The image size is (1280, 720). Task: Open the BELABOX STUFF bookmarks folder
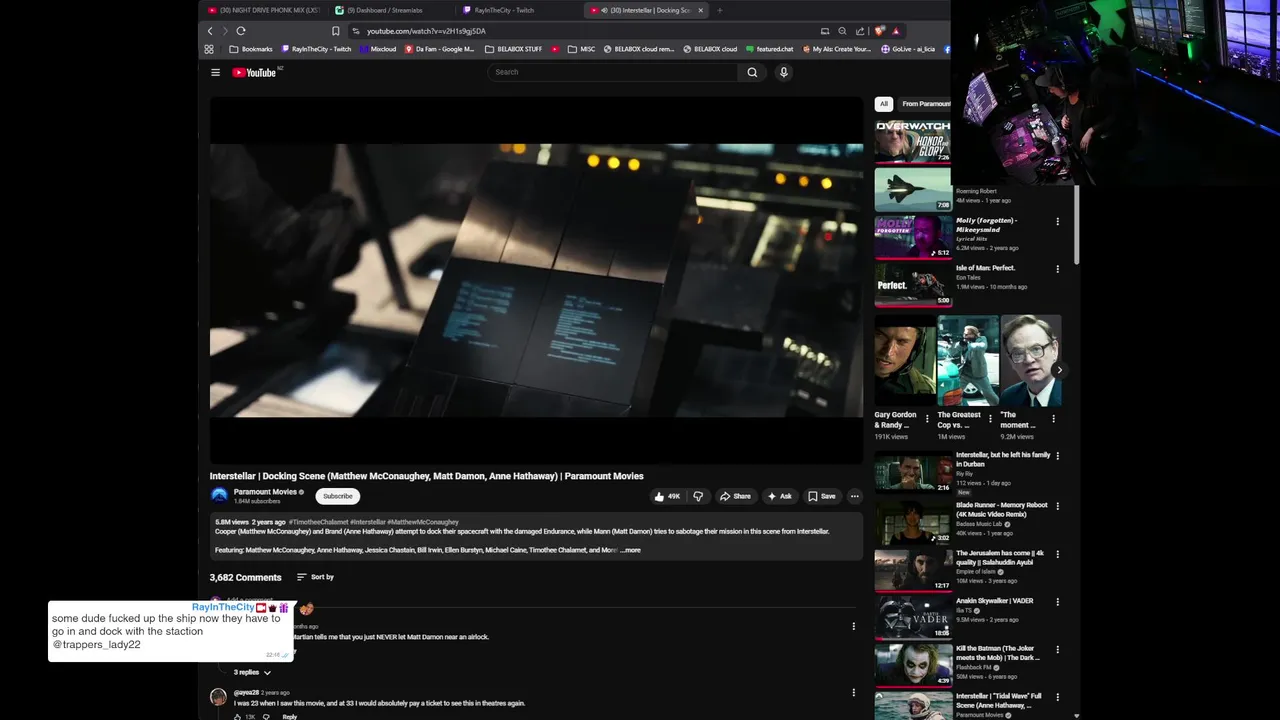513,49
